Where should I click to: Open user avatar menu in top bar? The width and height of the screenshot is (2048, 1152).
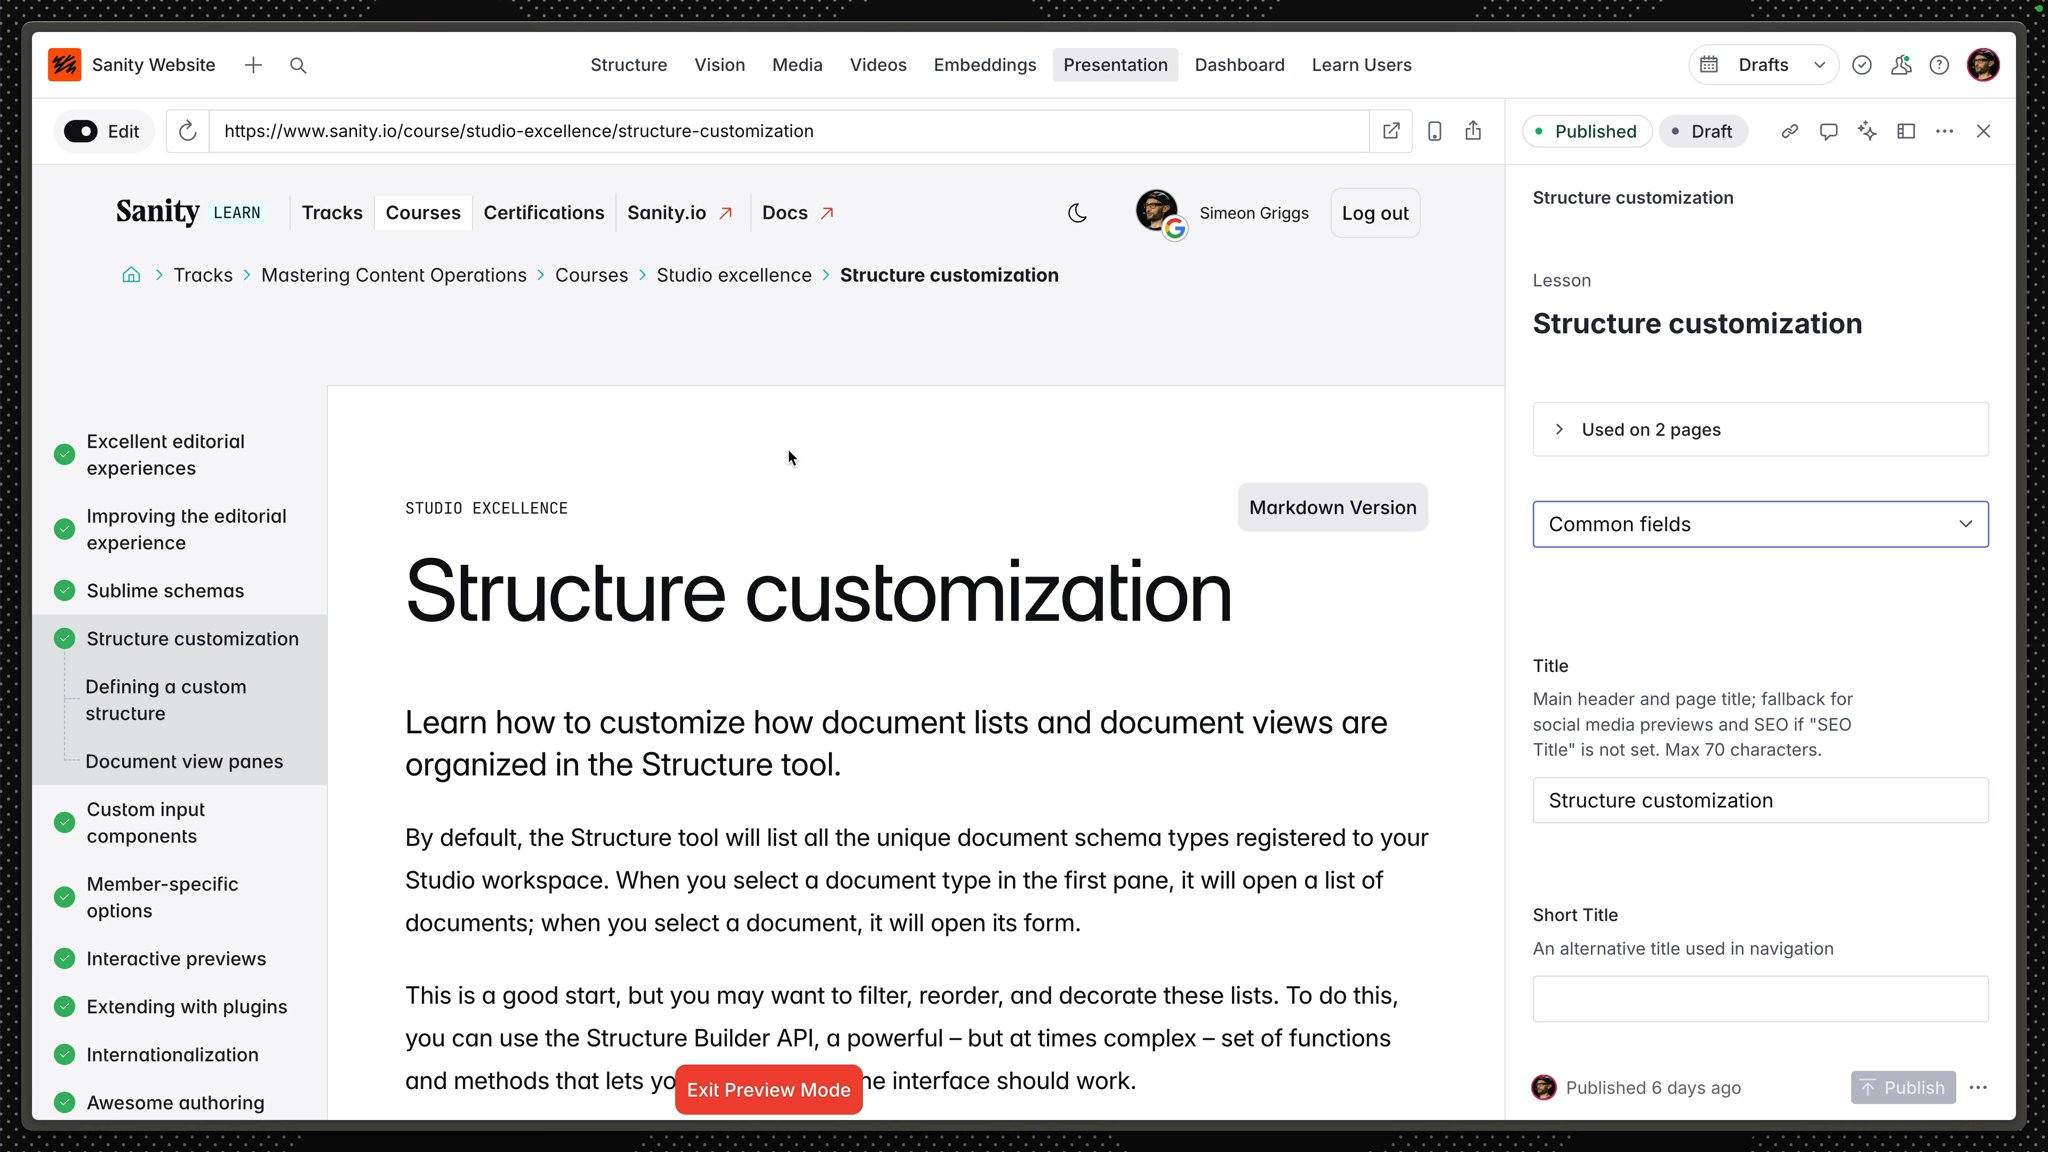1983,65
